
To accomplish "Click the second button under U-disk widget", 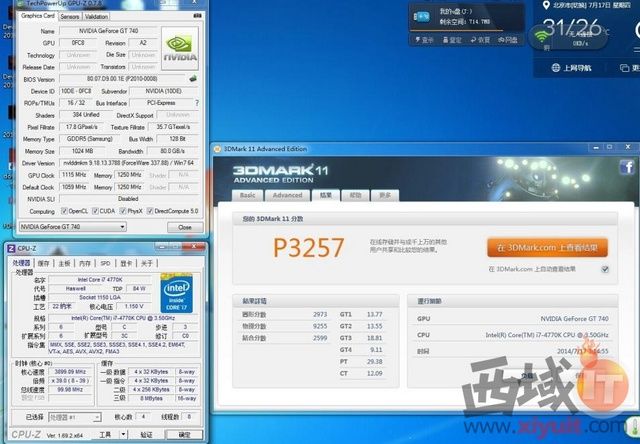I will [x=452, y=40].
